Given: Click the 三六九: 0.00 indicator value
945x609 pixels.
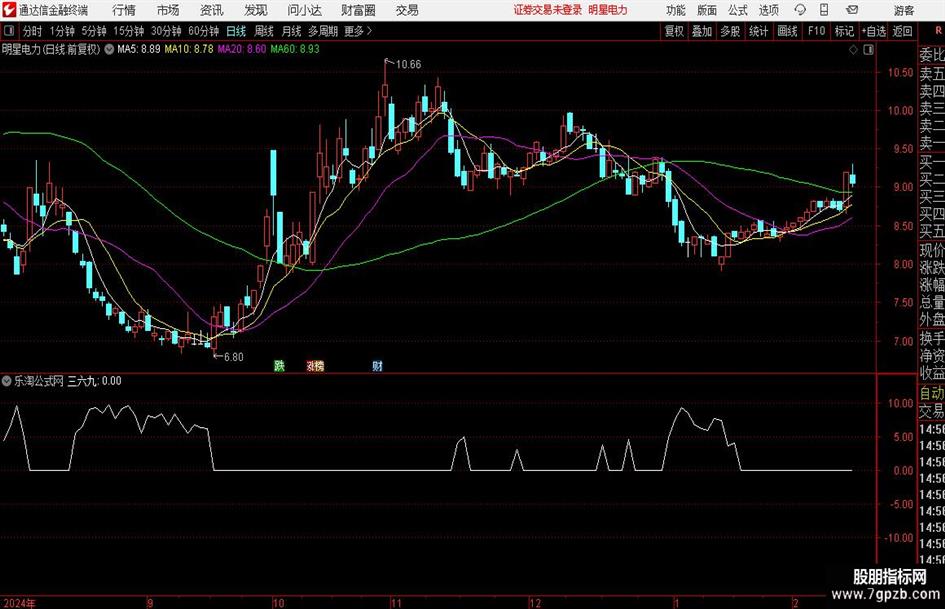Looking at the screenshot, I should [x=94, y=381].
